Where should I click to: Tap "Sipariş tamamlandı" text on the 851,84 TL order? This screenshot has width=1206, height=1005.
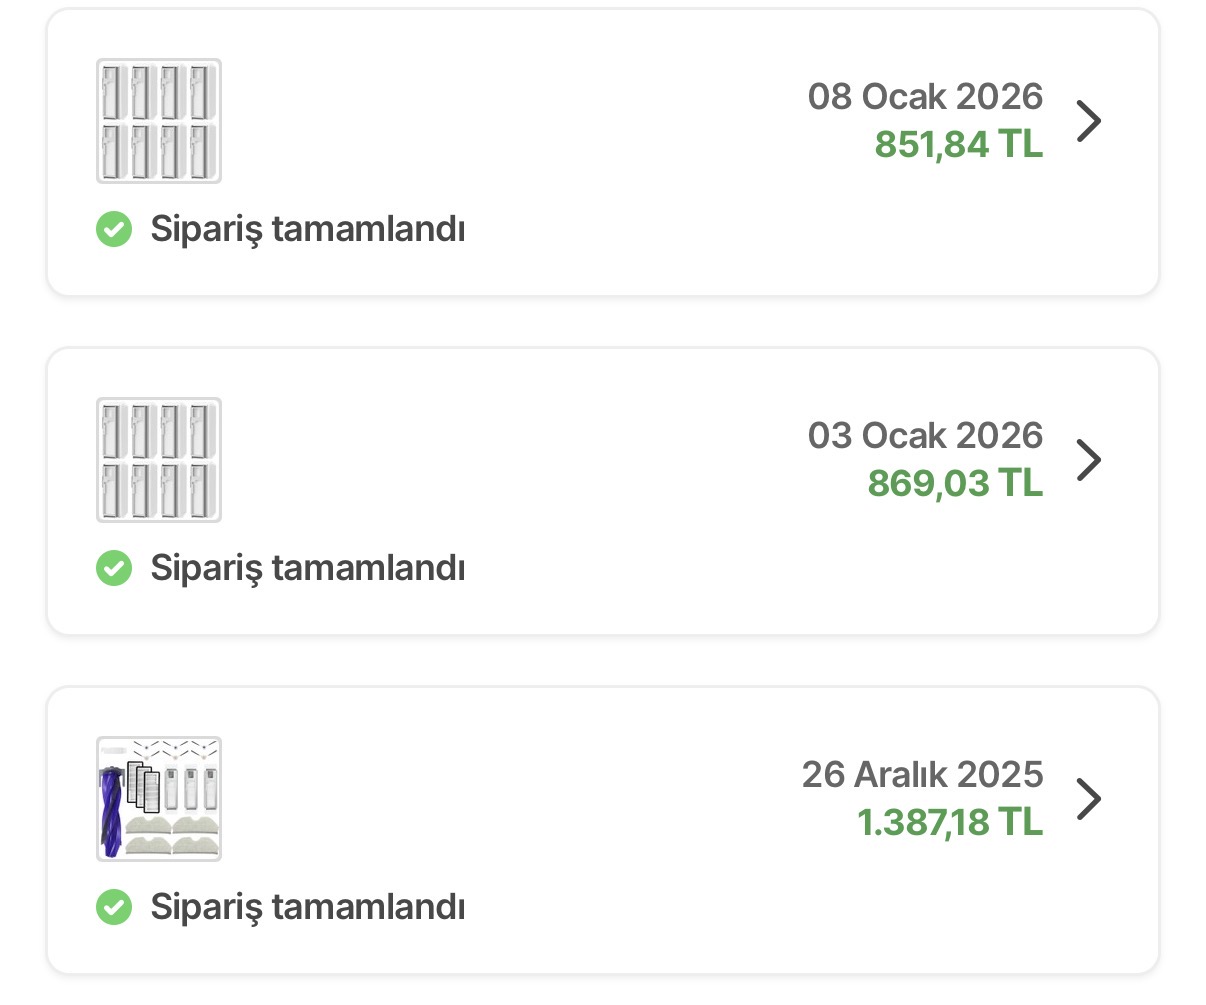coord(307,229)
